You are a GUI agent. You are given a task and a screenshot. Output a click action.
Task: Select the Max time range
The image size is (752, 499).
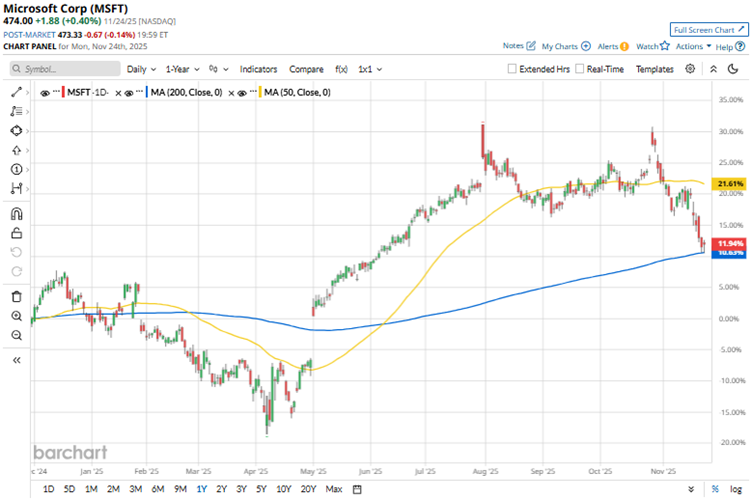click(334, 489)
